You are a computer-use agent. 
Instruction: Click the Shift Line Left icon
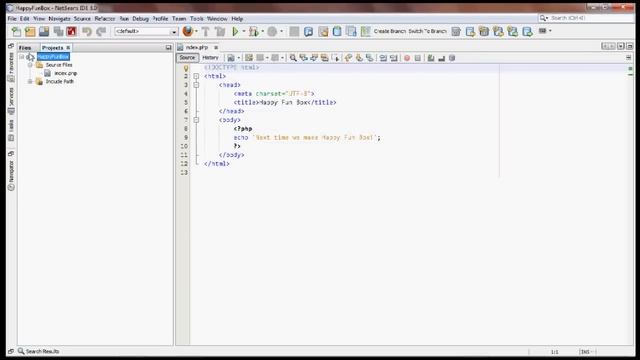pos(383,58)
